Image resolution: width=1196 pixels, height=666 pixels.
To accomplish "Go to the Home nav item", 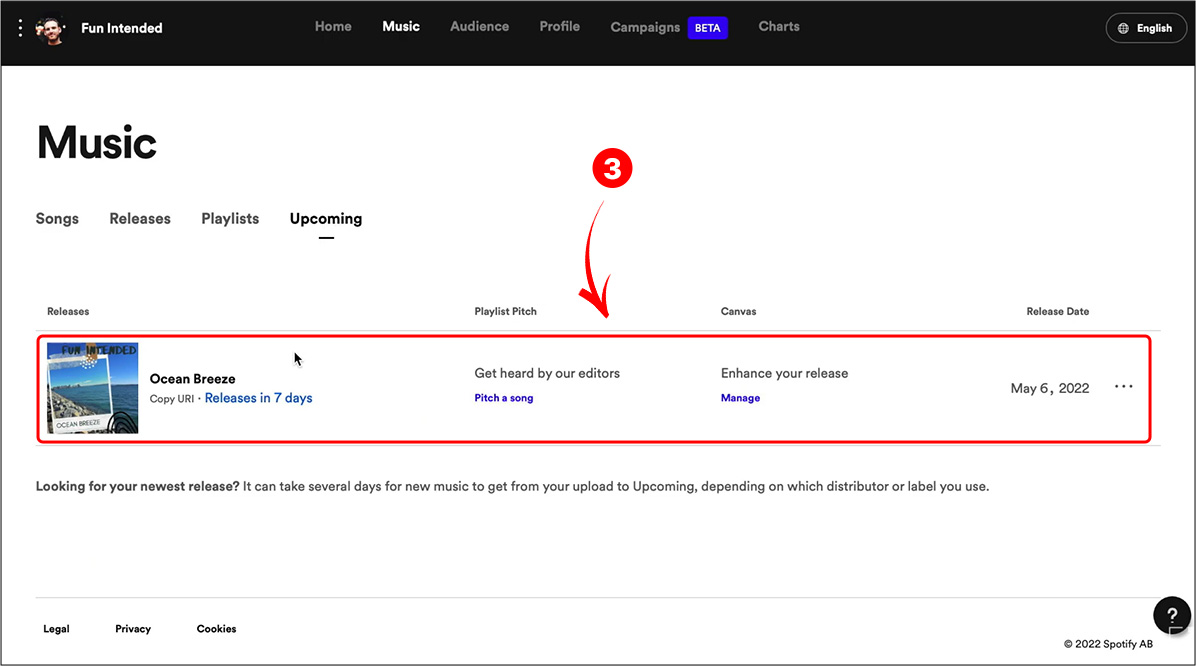I will click(x=333, y=27).
